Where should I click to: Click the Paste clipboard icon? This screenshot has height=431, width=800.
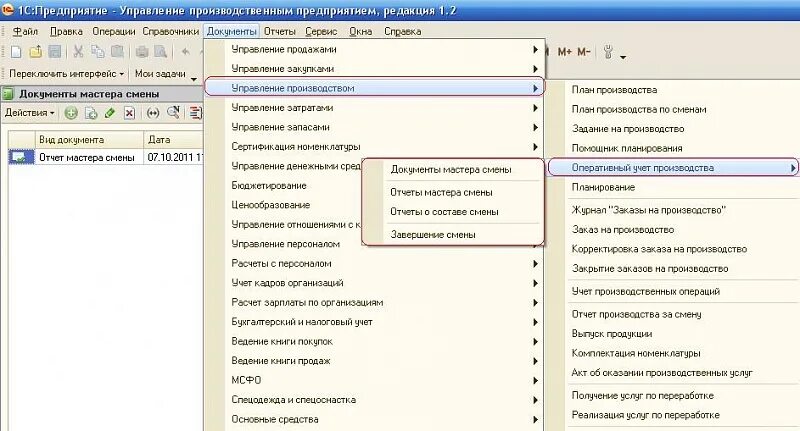117,52
